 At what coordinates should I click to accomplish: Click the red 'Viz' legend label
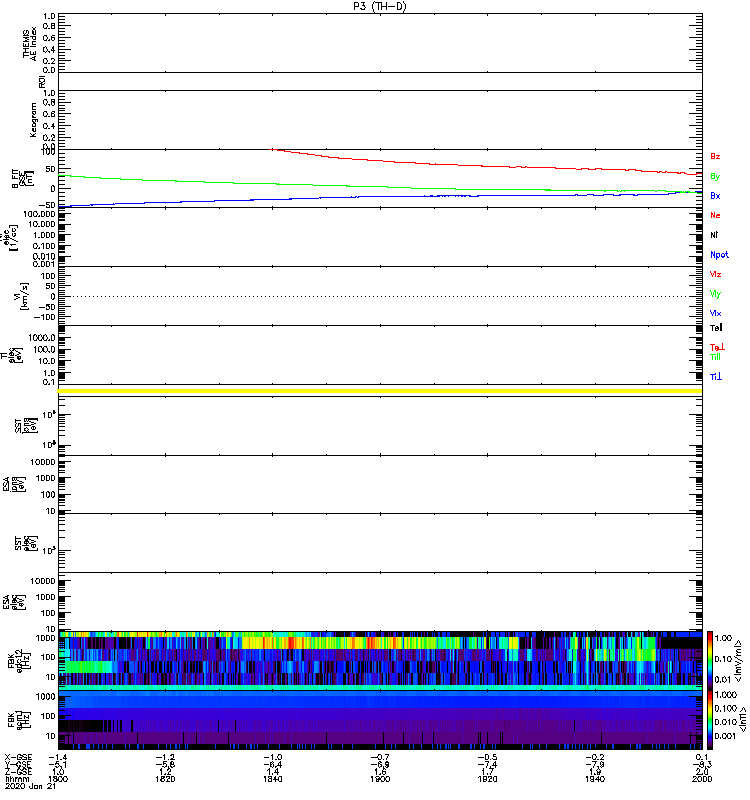[x=715, y=274]
